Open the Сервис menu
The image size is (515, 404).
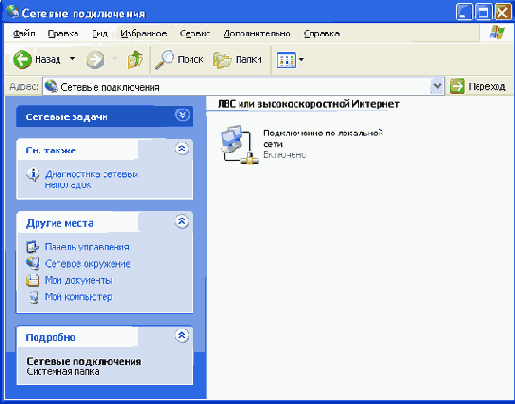[195, 34]
